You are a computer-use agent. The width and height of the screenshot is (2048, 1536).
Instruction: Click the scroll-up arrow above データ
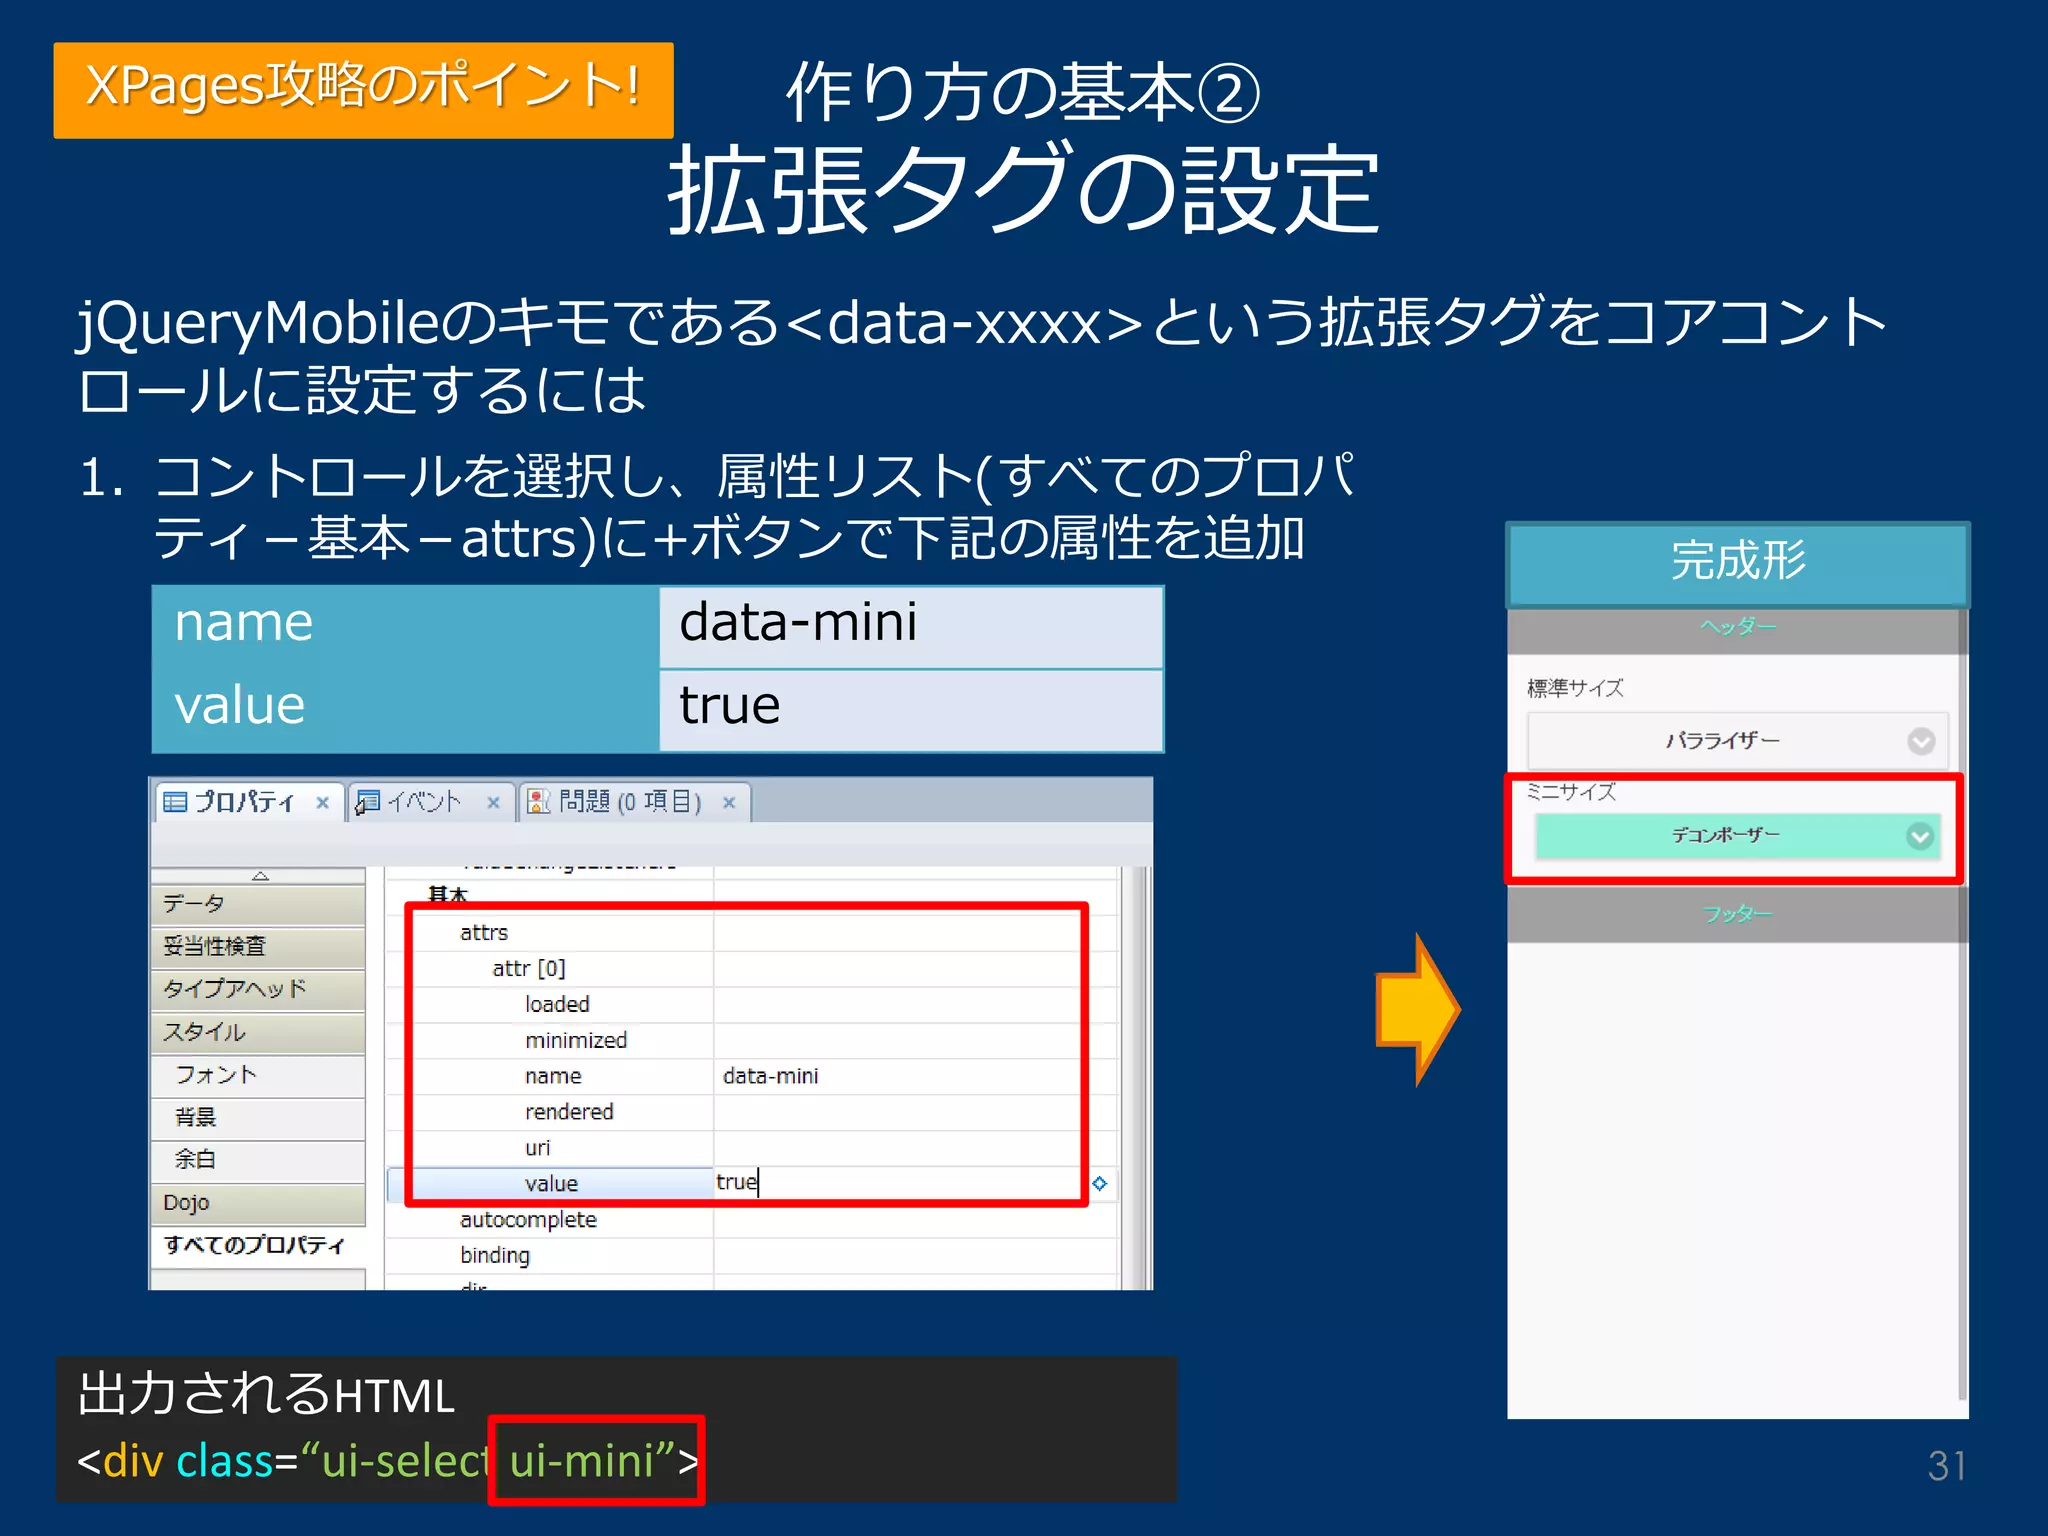(x=260, y=876)
